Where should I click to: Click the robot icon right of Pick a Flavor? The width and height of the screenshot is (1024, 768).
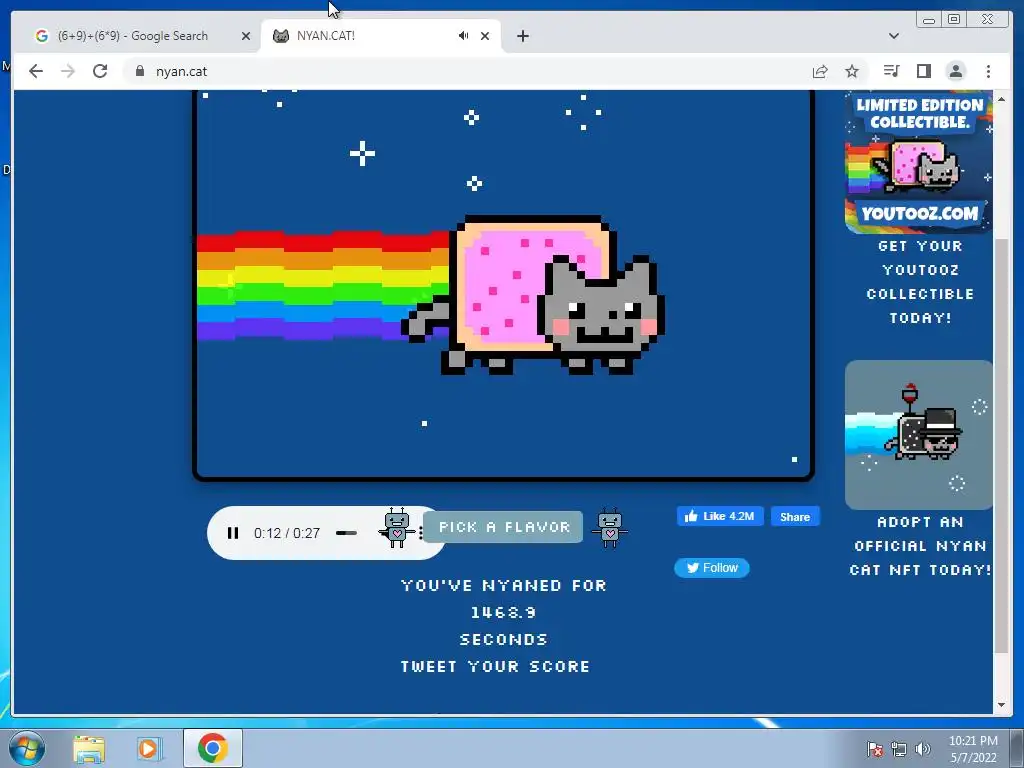click(610, 527)
